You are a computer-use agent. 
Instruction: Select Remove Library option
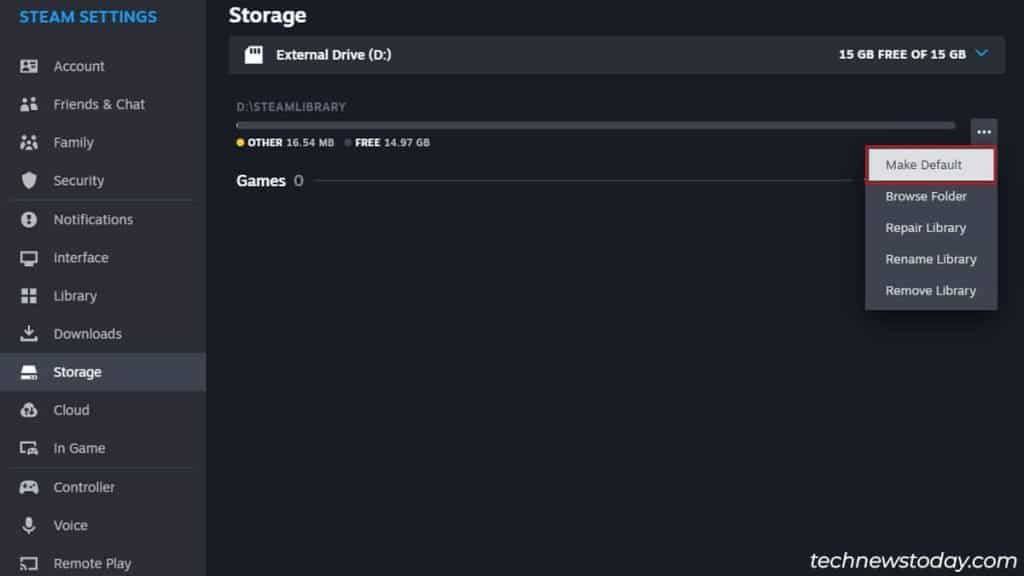pyautogui.click(x=930, y=290)
